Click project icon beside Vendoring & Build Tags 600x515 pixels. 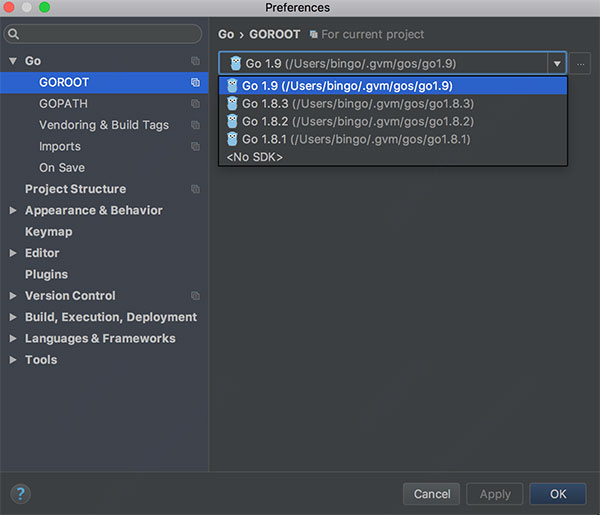click(x=195, y=125)
